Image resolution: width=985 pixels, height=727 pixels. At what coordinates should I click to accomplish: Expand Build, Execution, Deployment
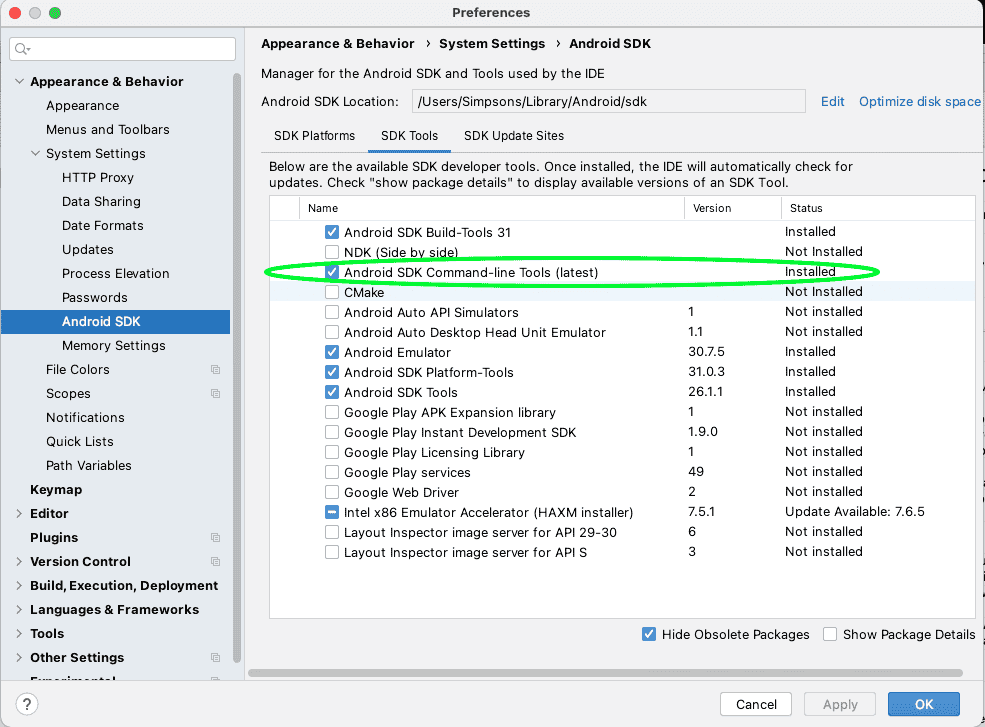(x=19, y=585)
